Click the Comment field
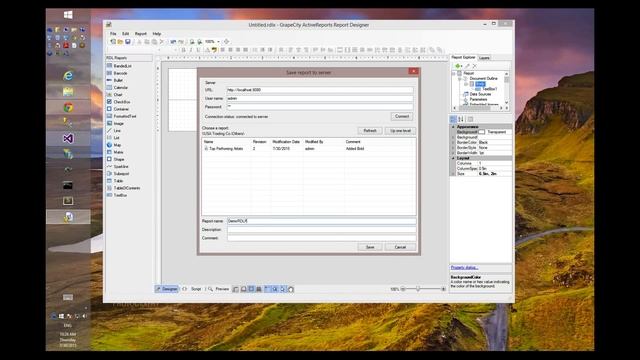Viewport: 640px width, 360px height. tap(322, 238)
